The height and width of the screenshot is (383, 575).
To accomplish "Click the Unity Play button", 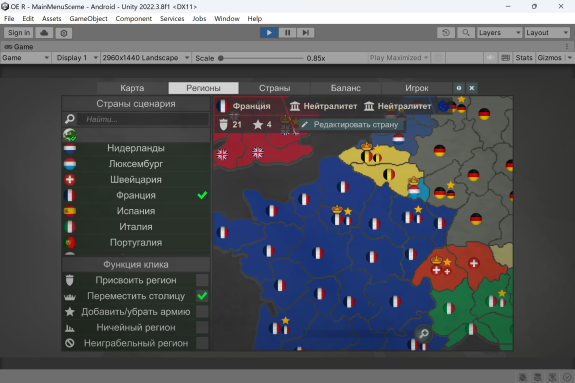I will pos(269,33).
